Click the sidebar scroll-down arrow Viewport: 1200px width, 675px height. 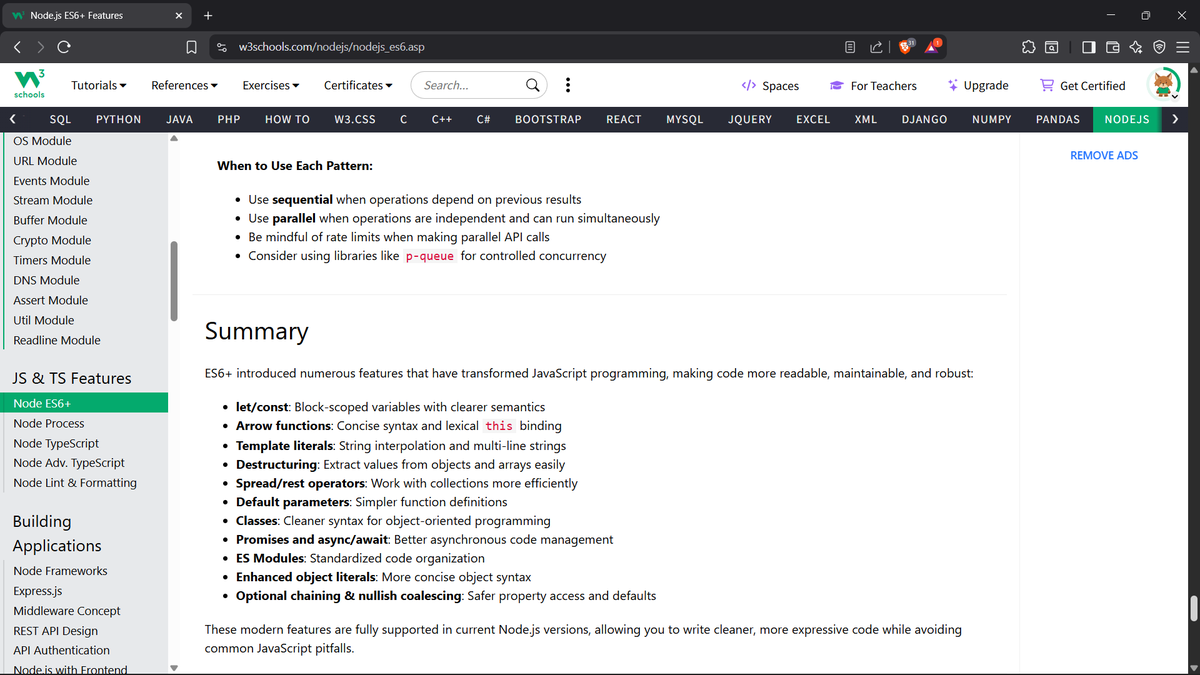(x=173, y=668)
